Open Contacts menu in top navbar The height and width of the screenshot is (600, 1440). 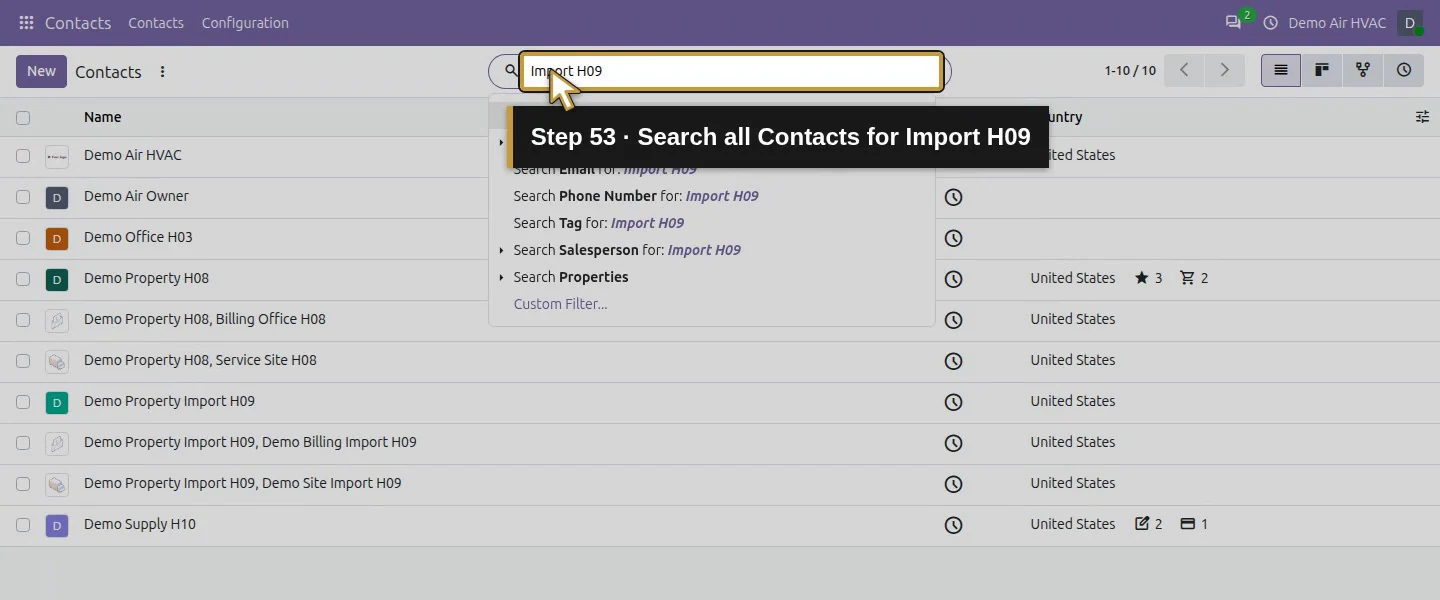[156, 22]
